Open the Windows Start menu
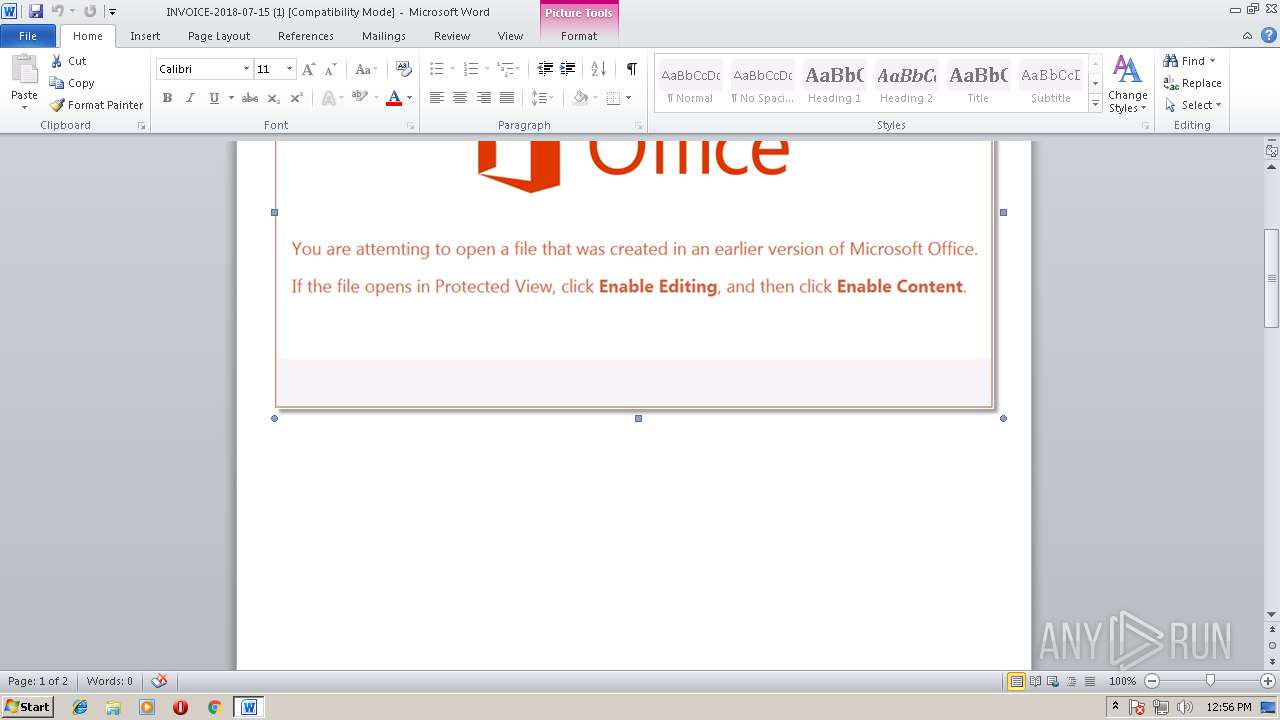 coord(27,707)
